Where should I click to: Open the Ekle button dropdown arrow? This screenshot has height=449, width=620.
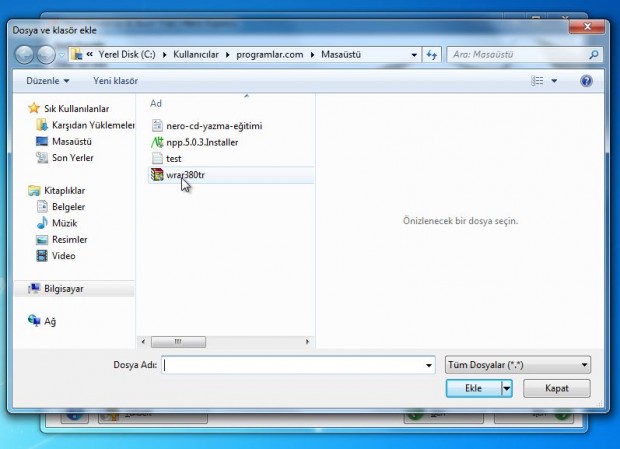coord(508,388)
